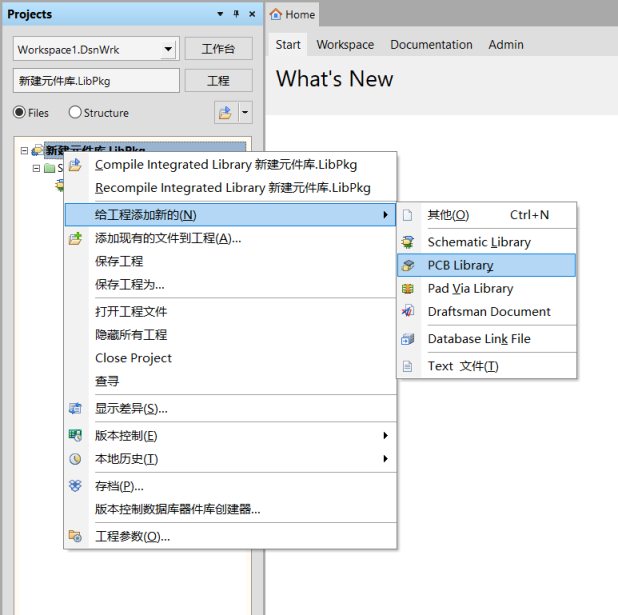
Task: Click the 存档 archive icon
Action: pos(75,486)
